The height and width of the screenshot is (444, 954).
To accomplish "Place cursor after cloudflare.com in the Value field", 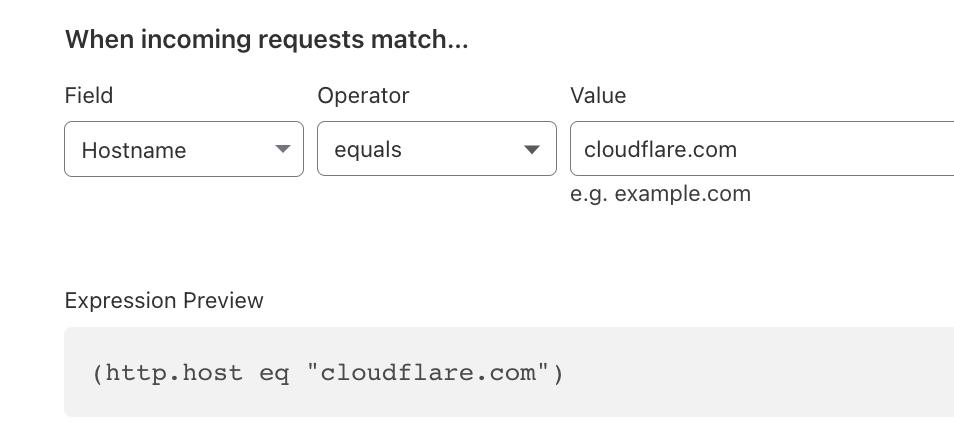I will (739, 150).
